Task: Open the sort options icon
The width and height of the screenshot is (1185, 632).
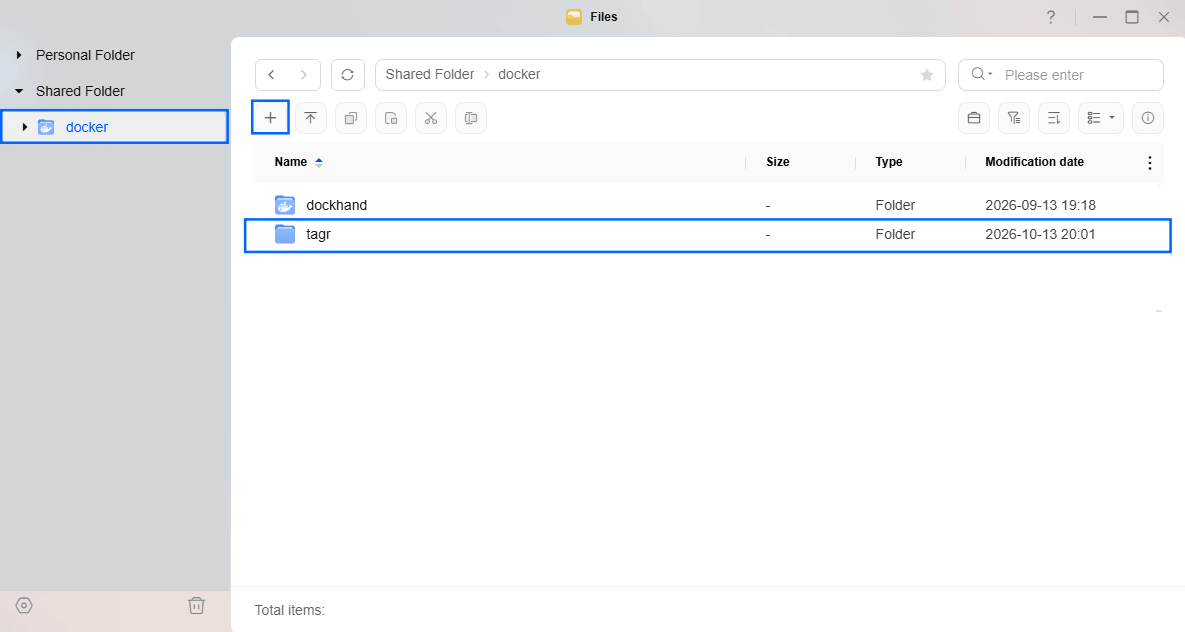Action: (1054, 118)
